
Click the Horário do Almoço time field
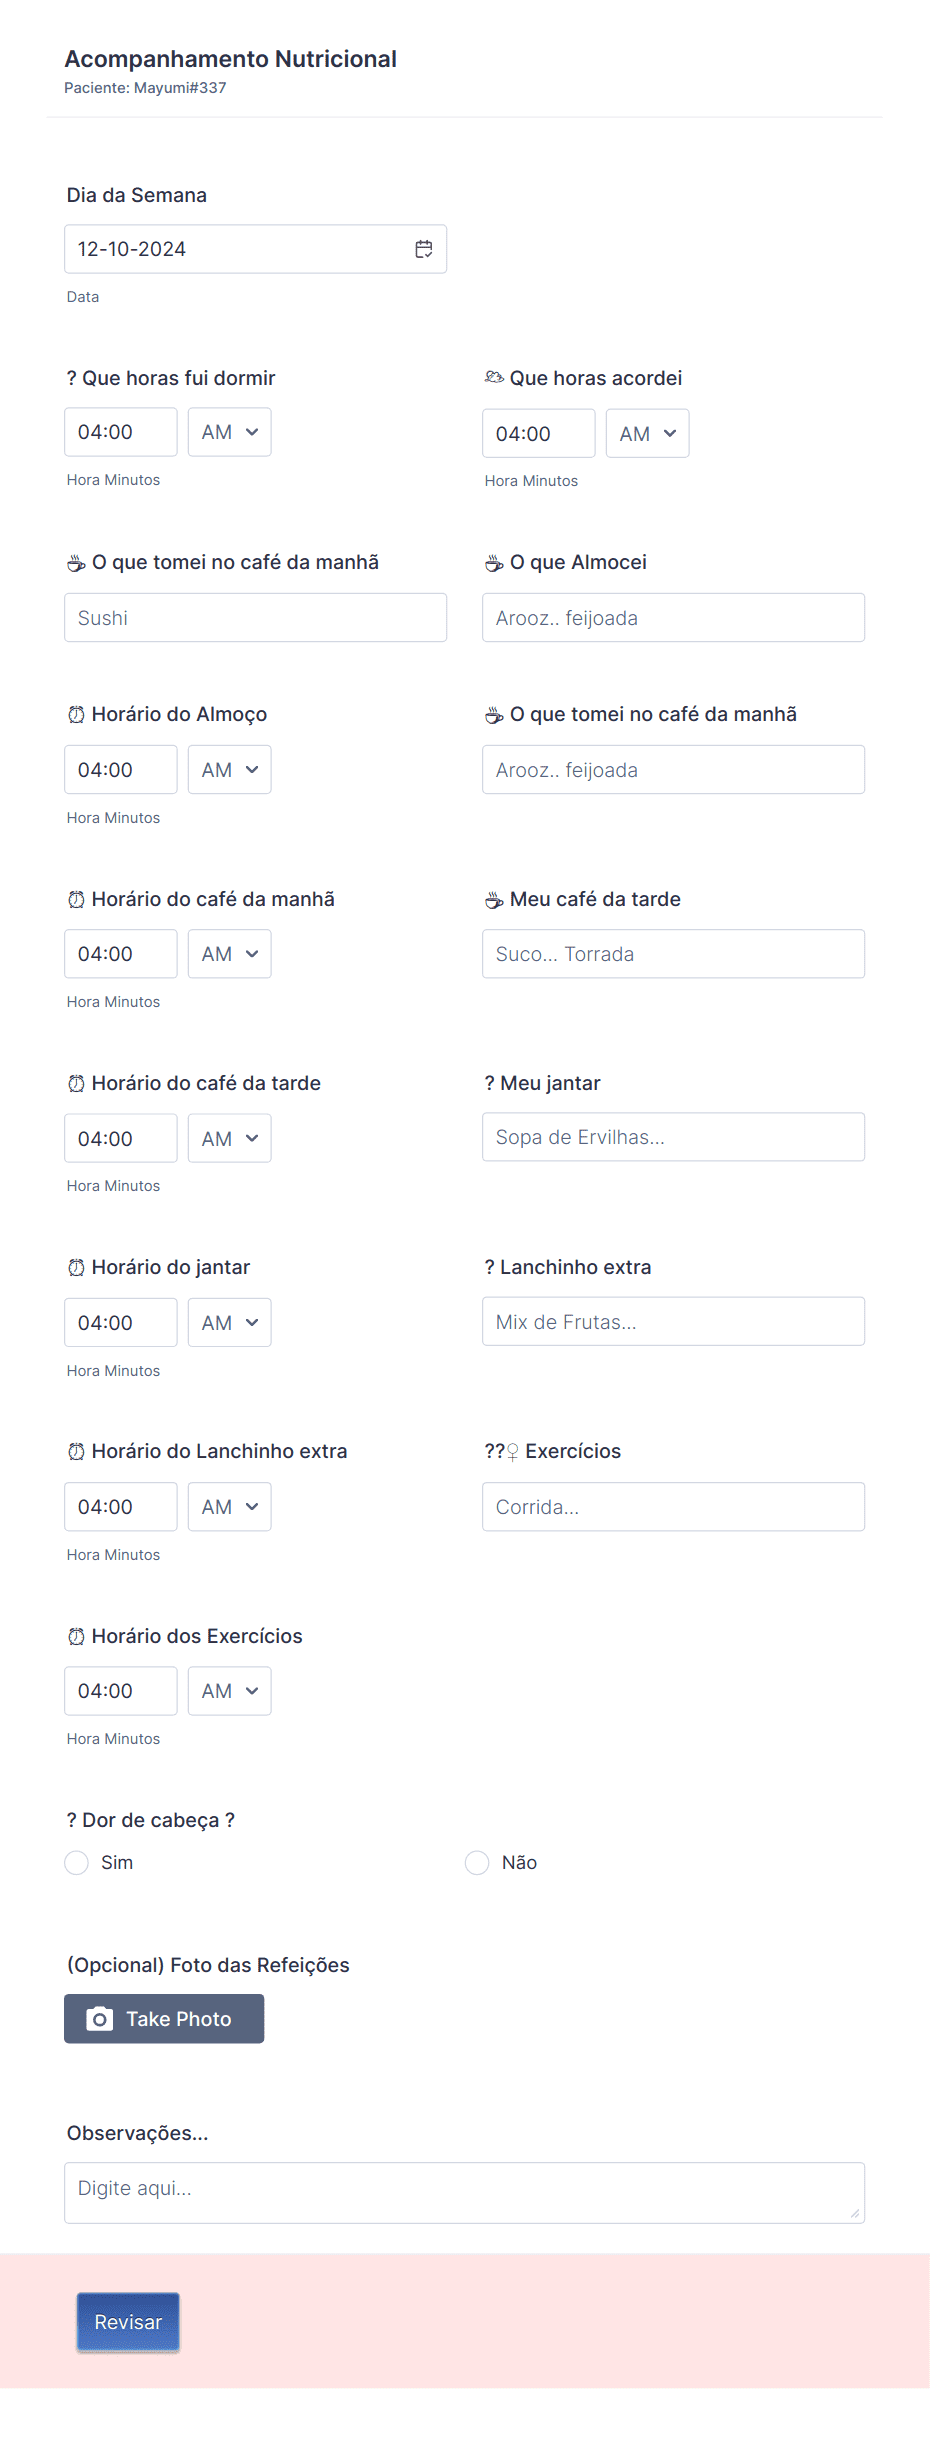tap(121, 770)
